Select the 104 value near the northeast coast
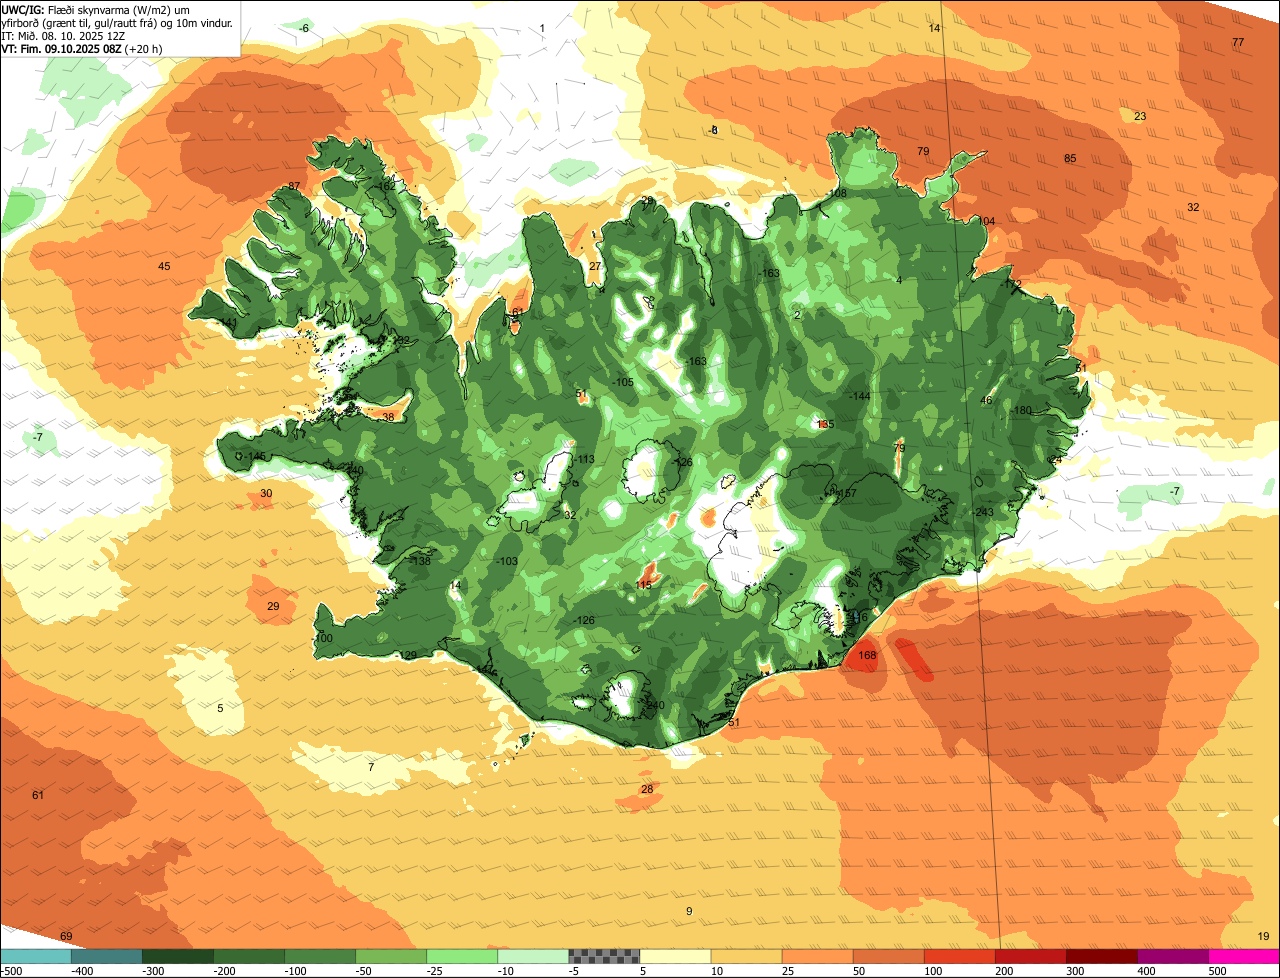Viewport: 1280px width, 978px height. pyautogui.click(x=987, y=222)
